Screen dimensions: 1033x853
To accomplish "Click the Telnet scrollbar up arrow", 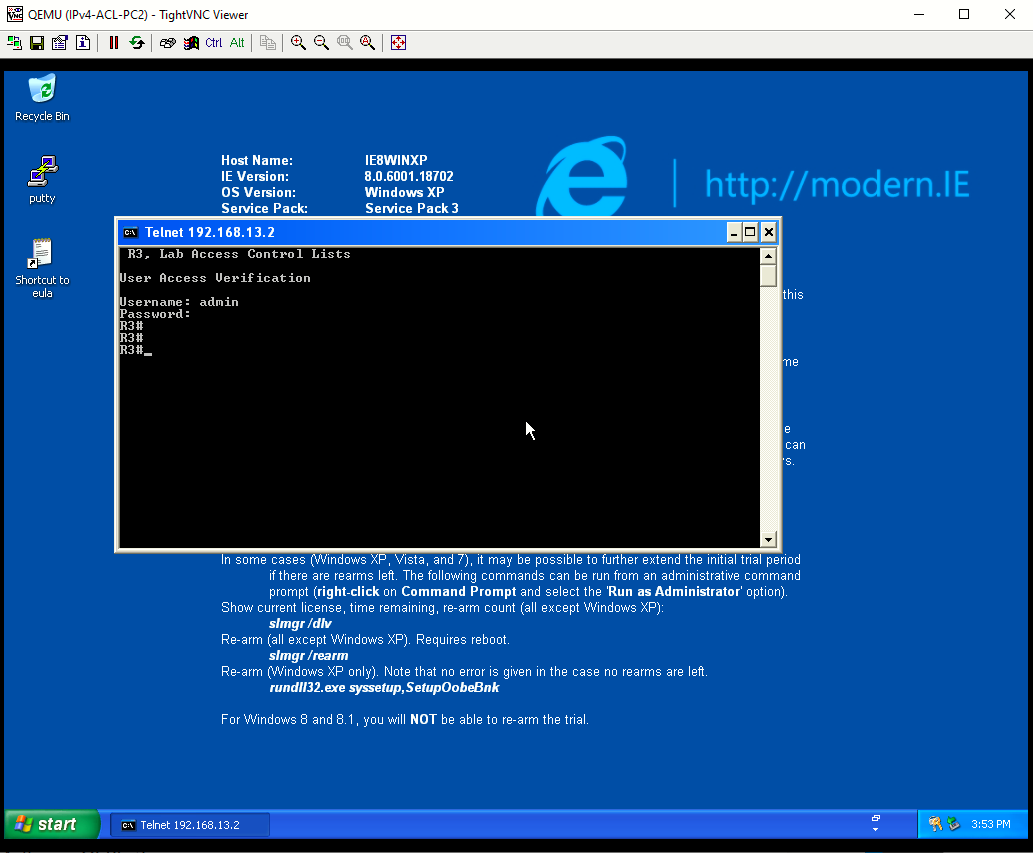I will (768, 256).
